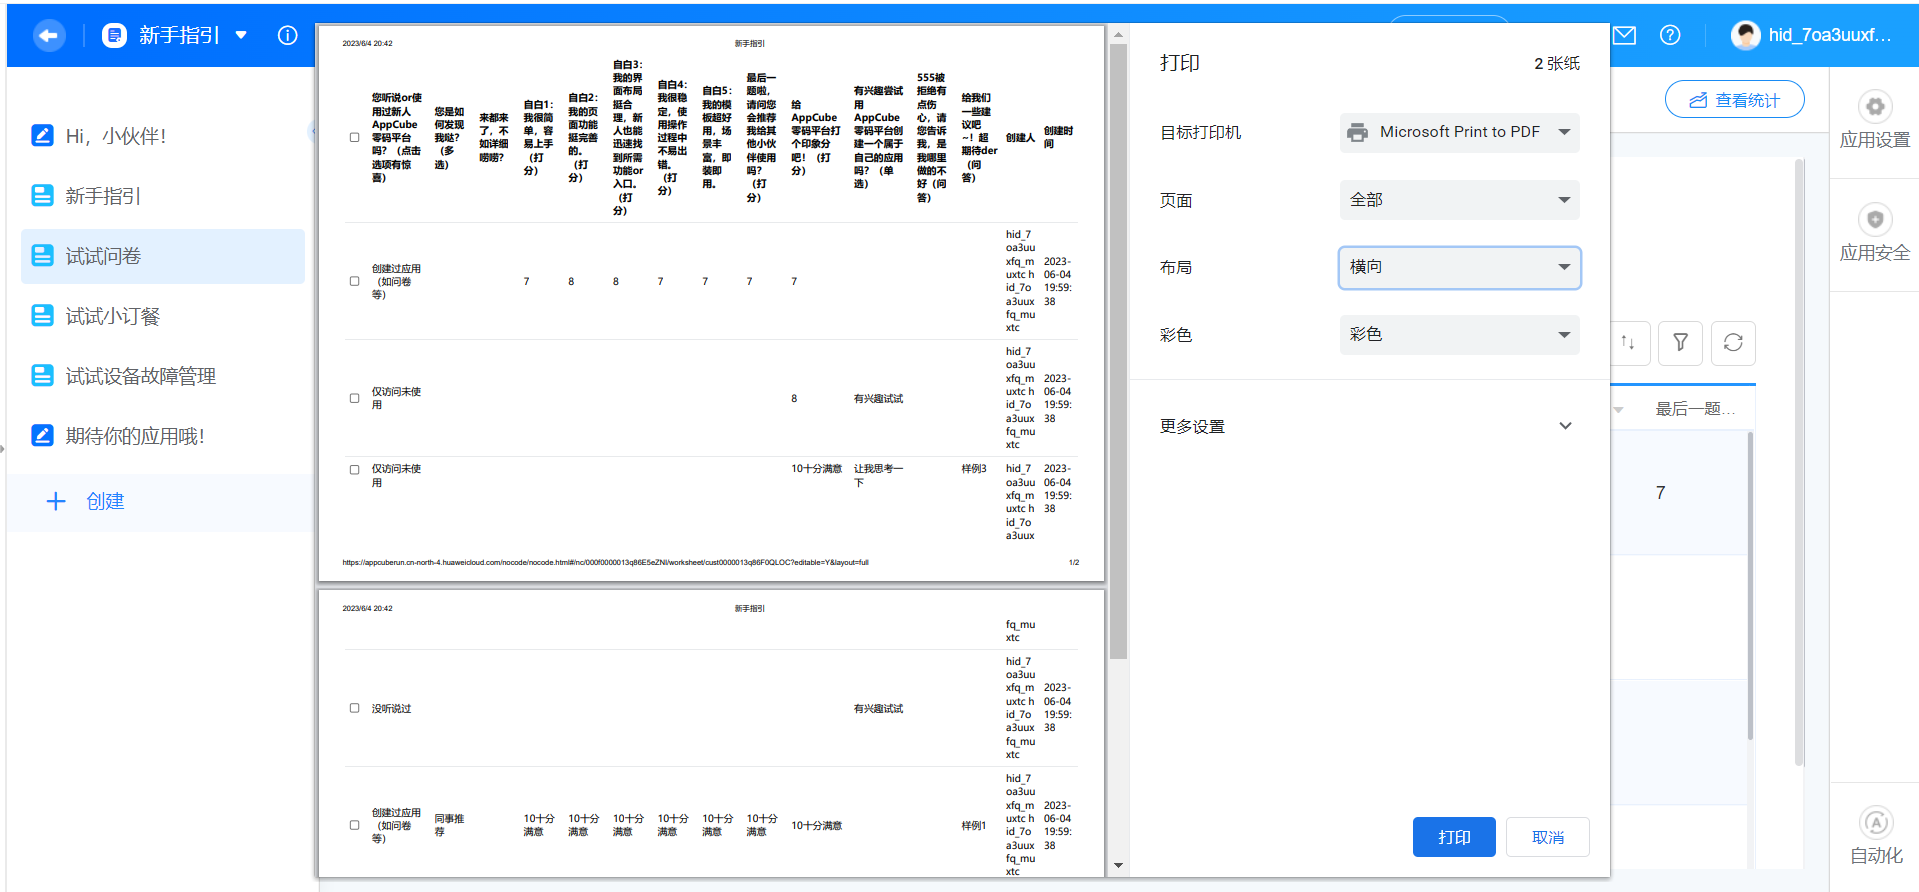The width and height of the screenshot is (1919, 892).
Task: Toggle the header row checkbox in preview
Action: (x=354, y=138)
